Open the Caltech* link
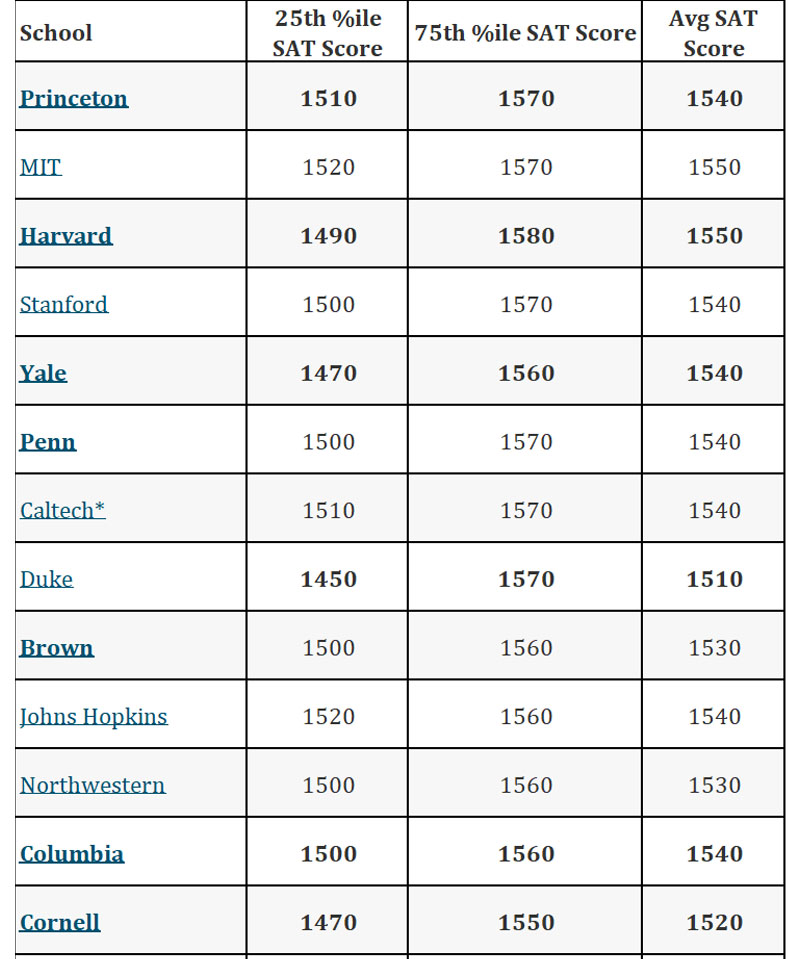Image resolution: width=800 pixels, height=959 pixels. coord(63,510)
